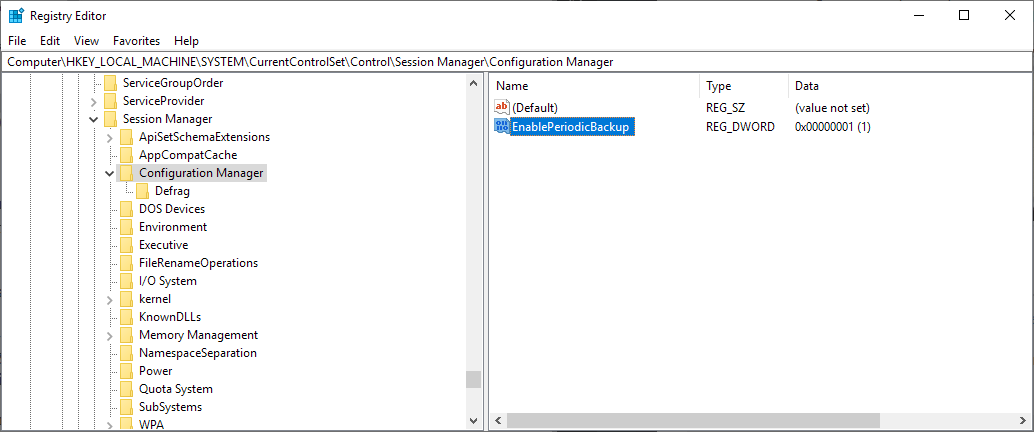
Task: Open the Edit menu
Action: pos(50,41)
